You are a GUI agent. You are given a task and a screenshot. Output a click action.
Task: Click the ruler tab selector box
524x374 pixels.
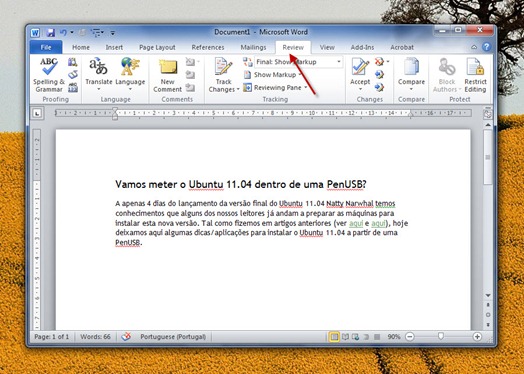(37, 114)
